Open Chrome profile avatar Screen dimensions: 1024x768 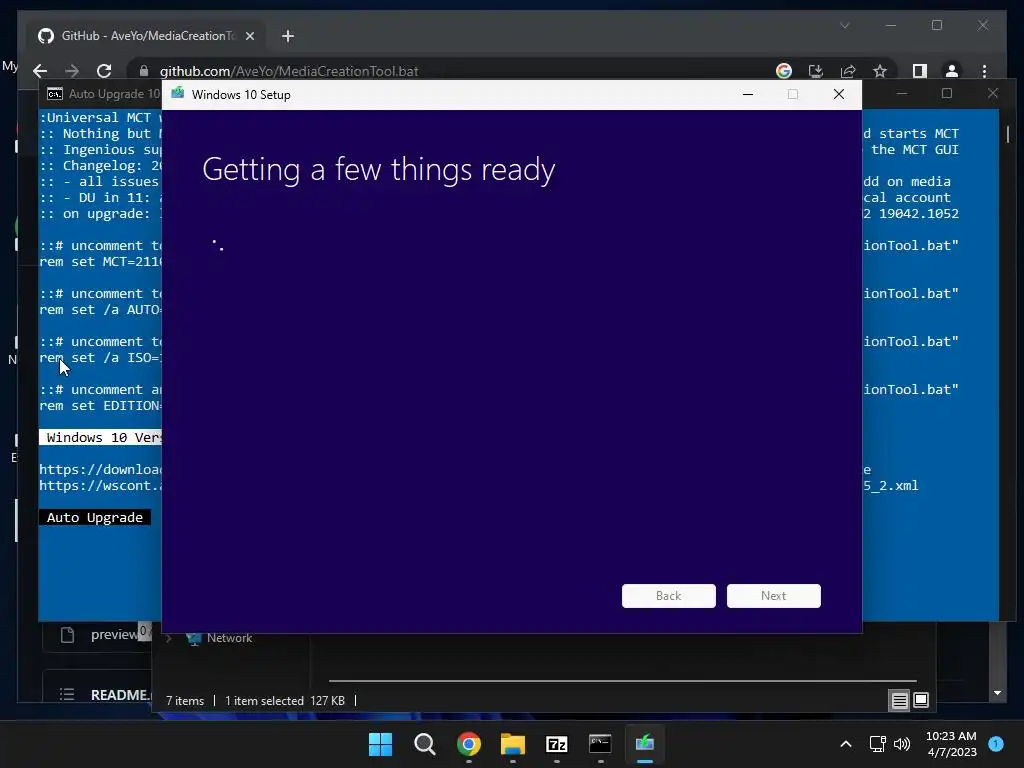(x=952, y=71)
